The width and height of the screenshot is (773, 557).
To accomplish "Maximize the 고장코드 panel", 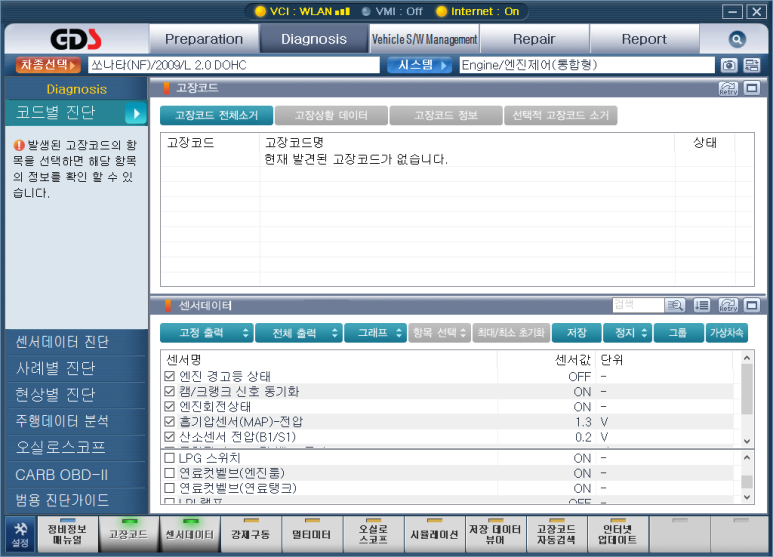I will [x=751, y=88].
